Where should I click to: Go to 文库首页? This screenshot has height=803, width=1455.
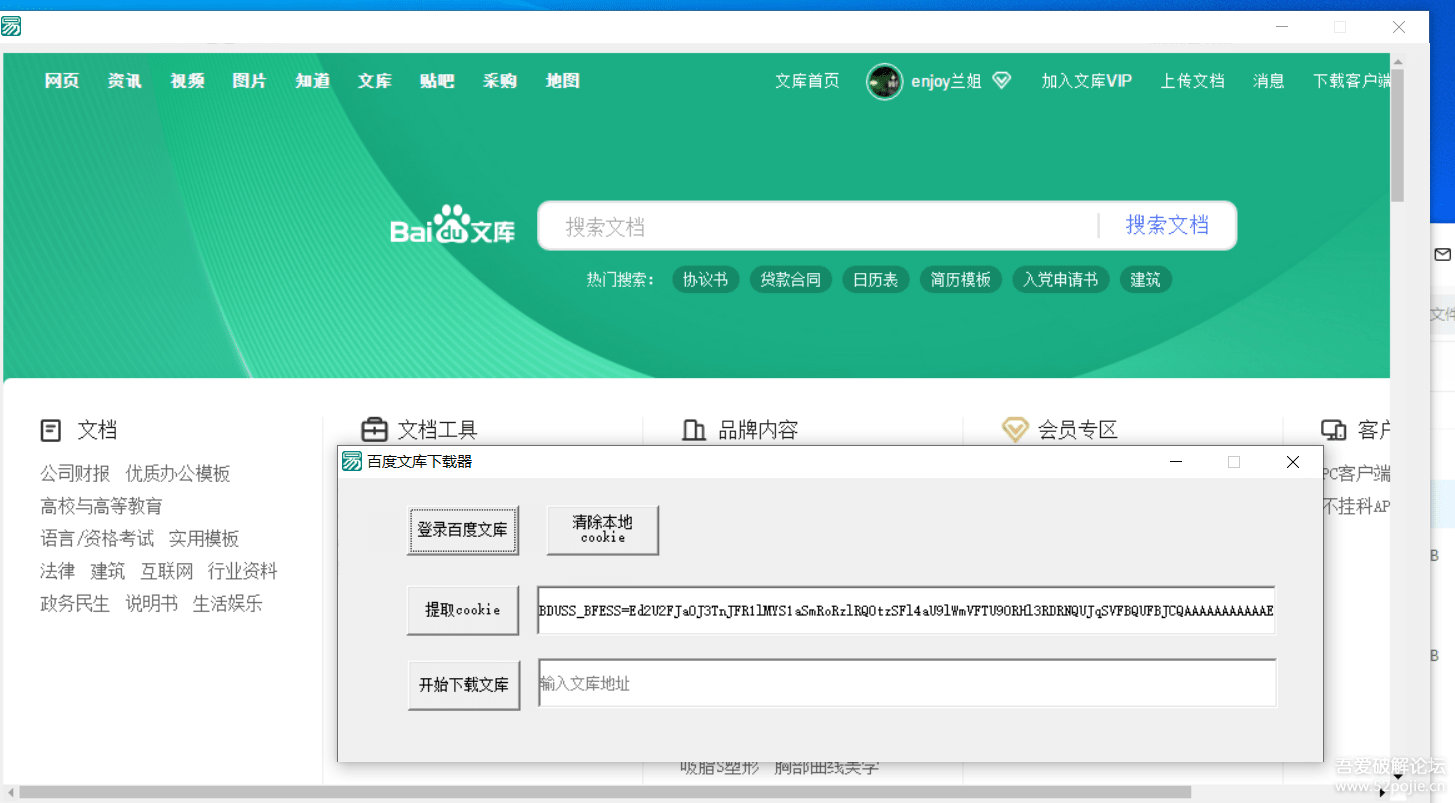807,81
